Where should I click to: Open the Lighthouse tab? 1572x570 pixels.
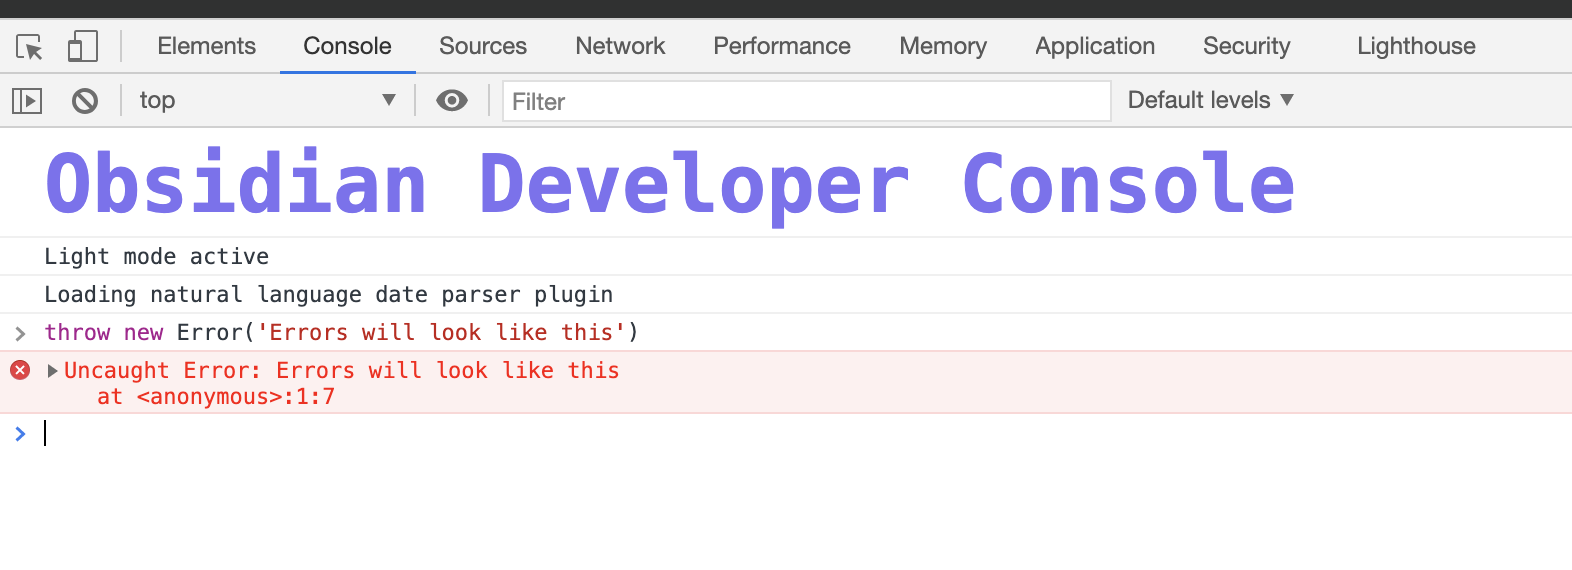1416,46
